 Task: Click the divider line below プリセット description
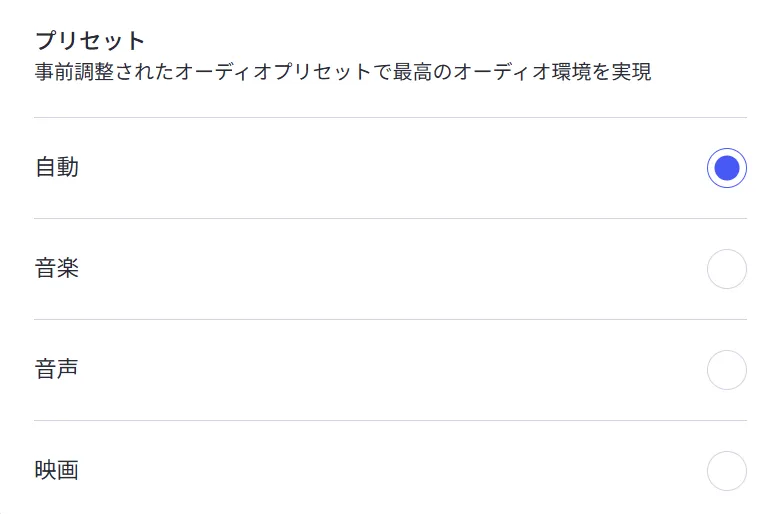390,118
